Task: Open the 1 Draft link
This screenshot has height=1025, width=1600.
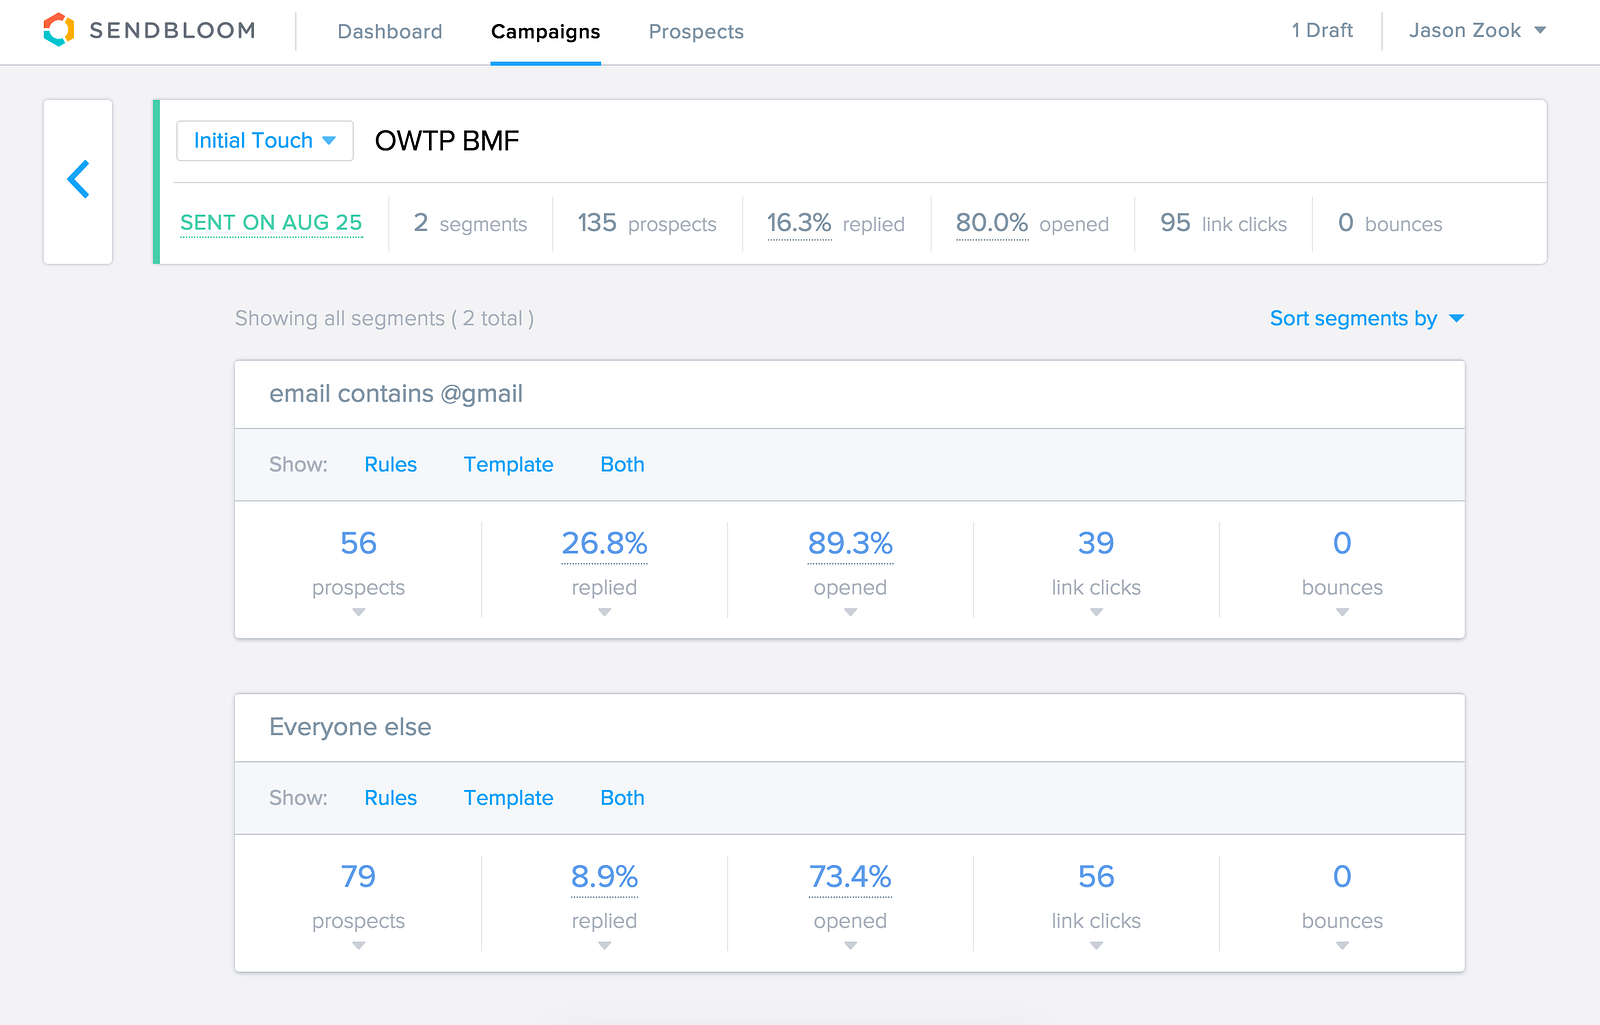Action: click(x=1322, y=30)
